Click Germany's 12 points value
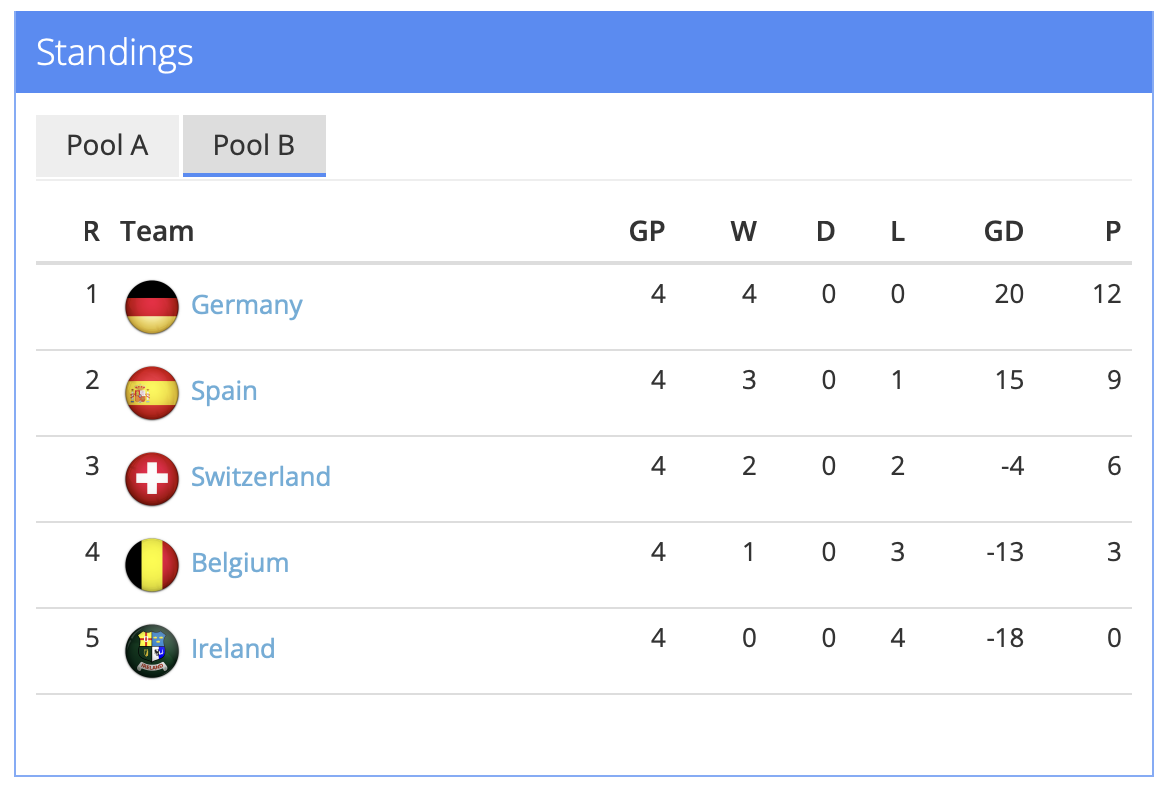 [x=1106, y=294]
